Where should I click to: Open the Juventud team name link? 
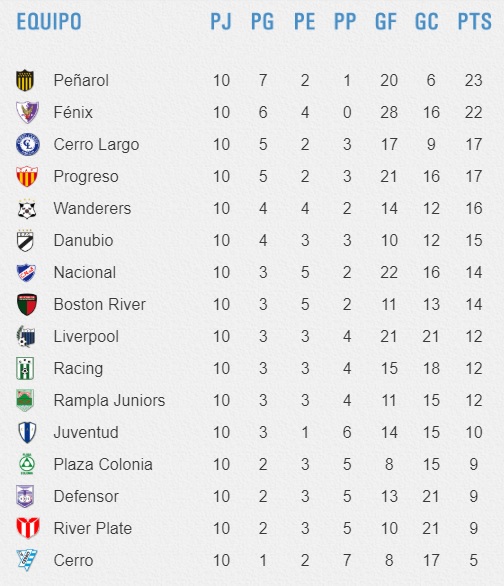point(86,432)
